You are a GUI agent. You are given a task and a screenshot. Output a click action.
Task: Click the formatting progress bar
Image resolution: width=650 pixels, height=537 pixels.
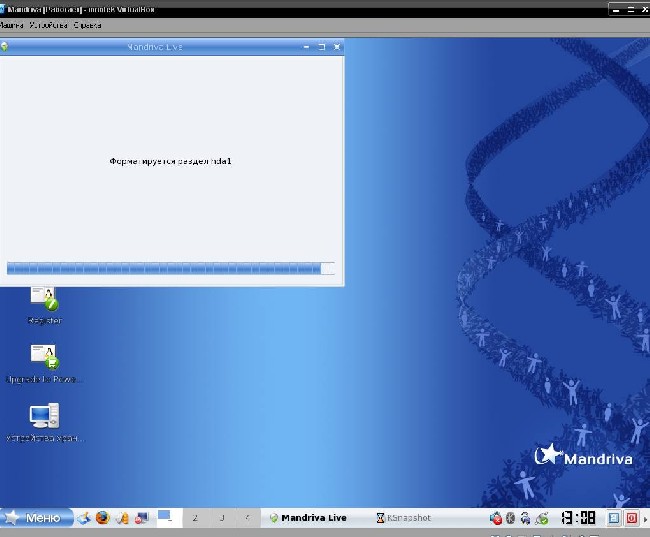click(x=171, y=268)
